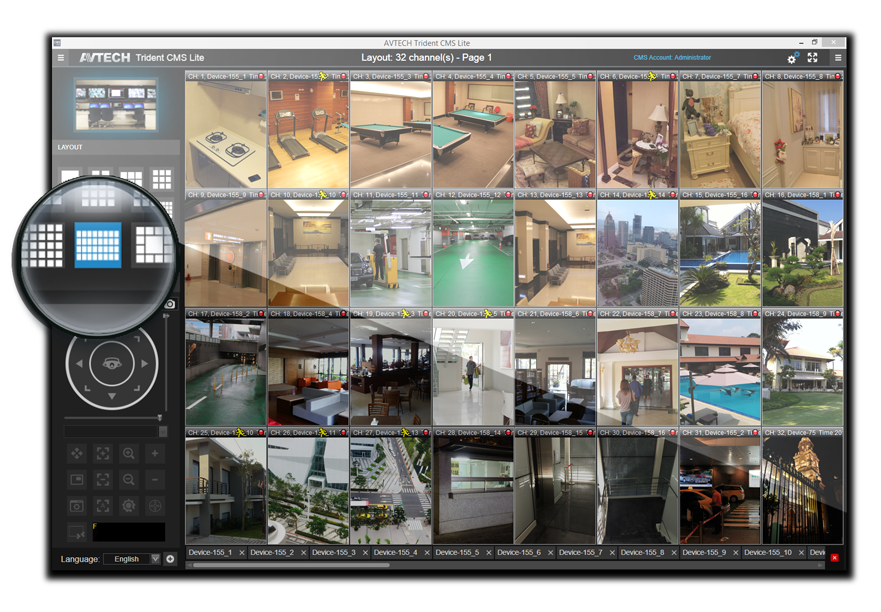The height and width of the screenshot is (612, 881).
Task: Select the channel 23 swimming pool feed
Action: click(x=720, y=372)
